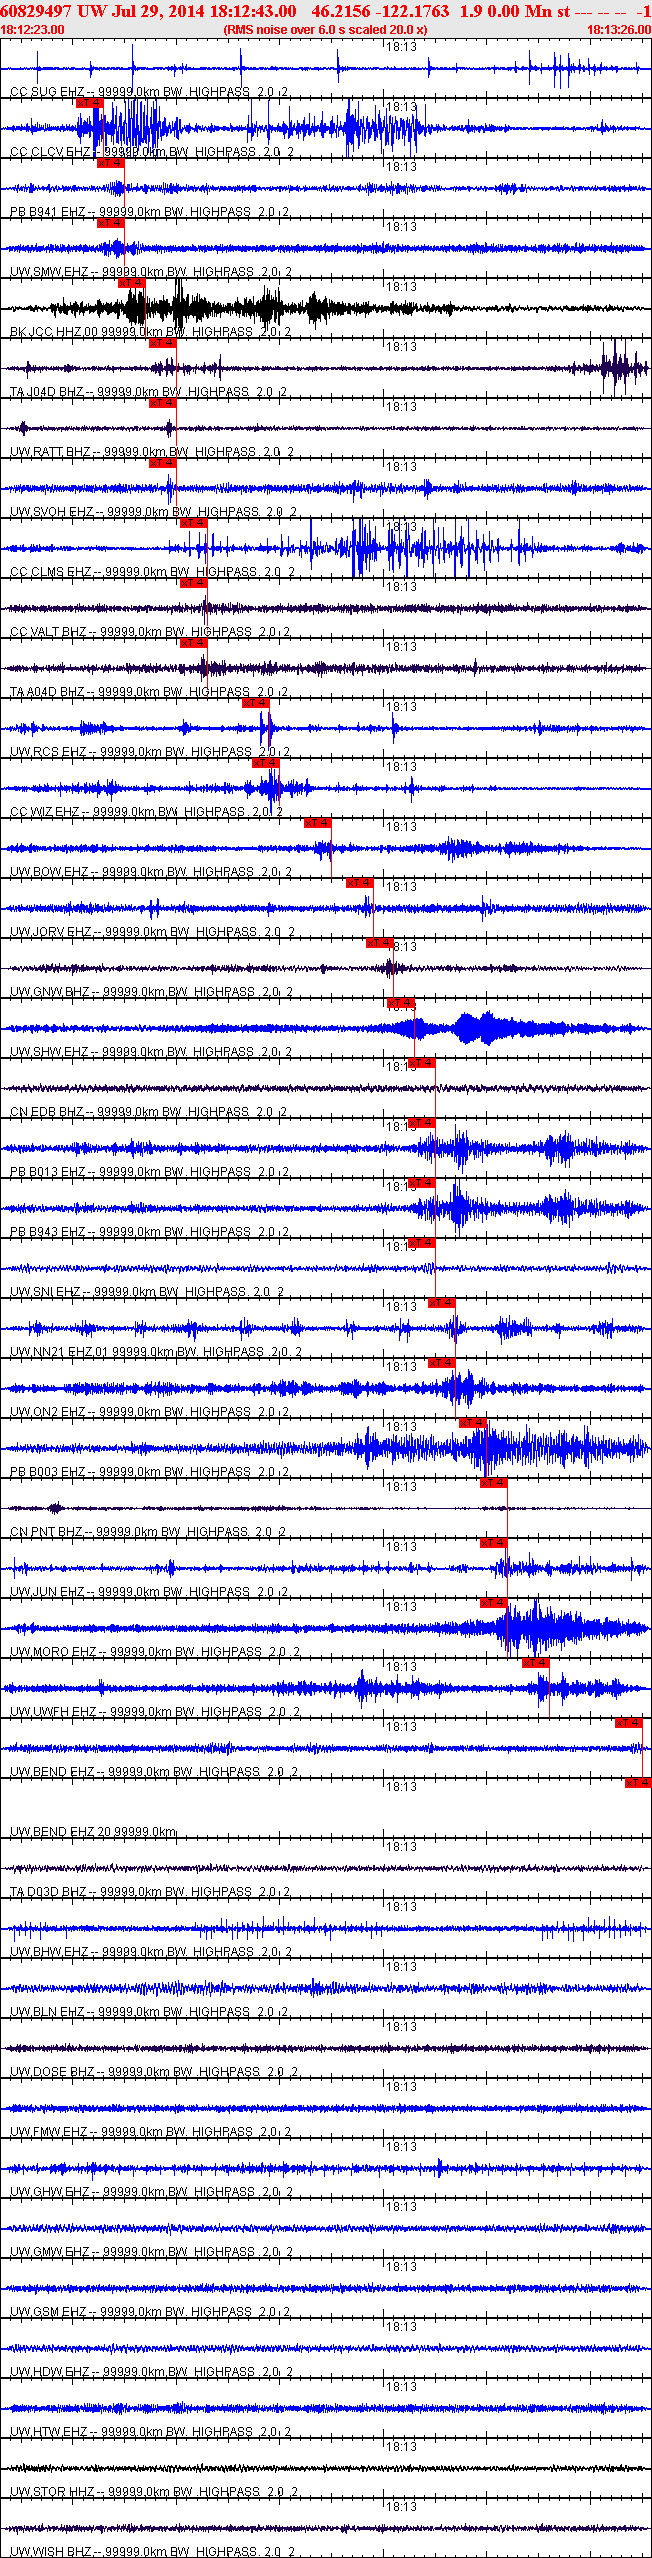Select the pick marker on UW.GNW trace

[x=380, y=943]
